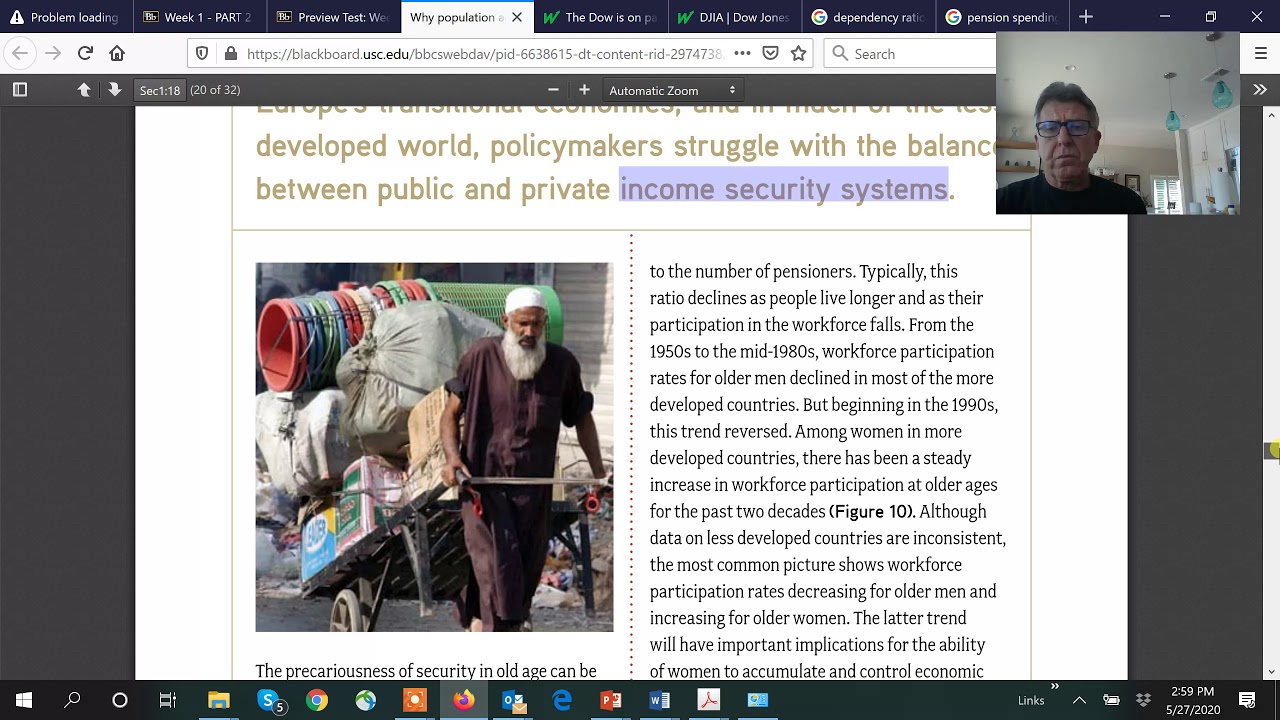
Task: Go to next PDF page arrow
Action: pos(114,89)
